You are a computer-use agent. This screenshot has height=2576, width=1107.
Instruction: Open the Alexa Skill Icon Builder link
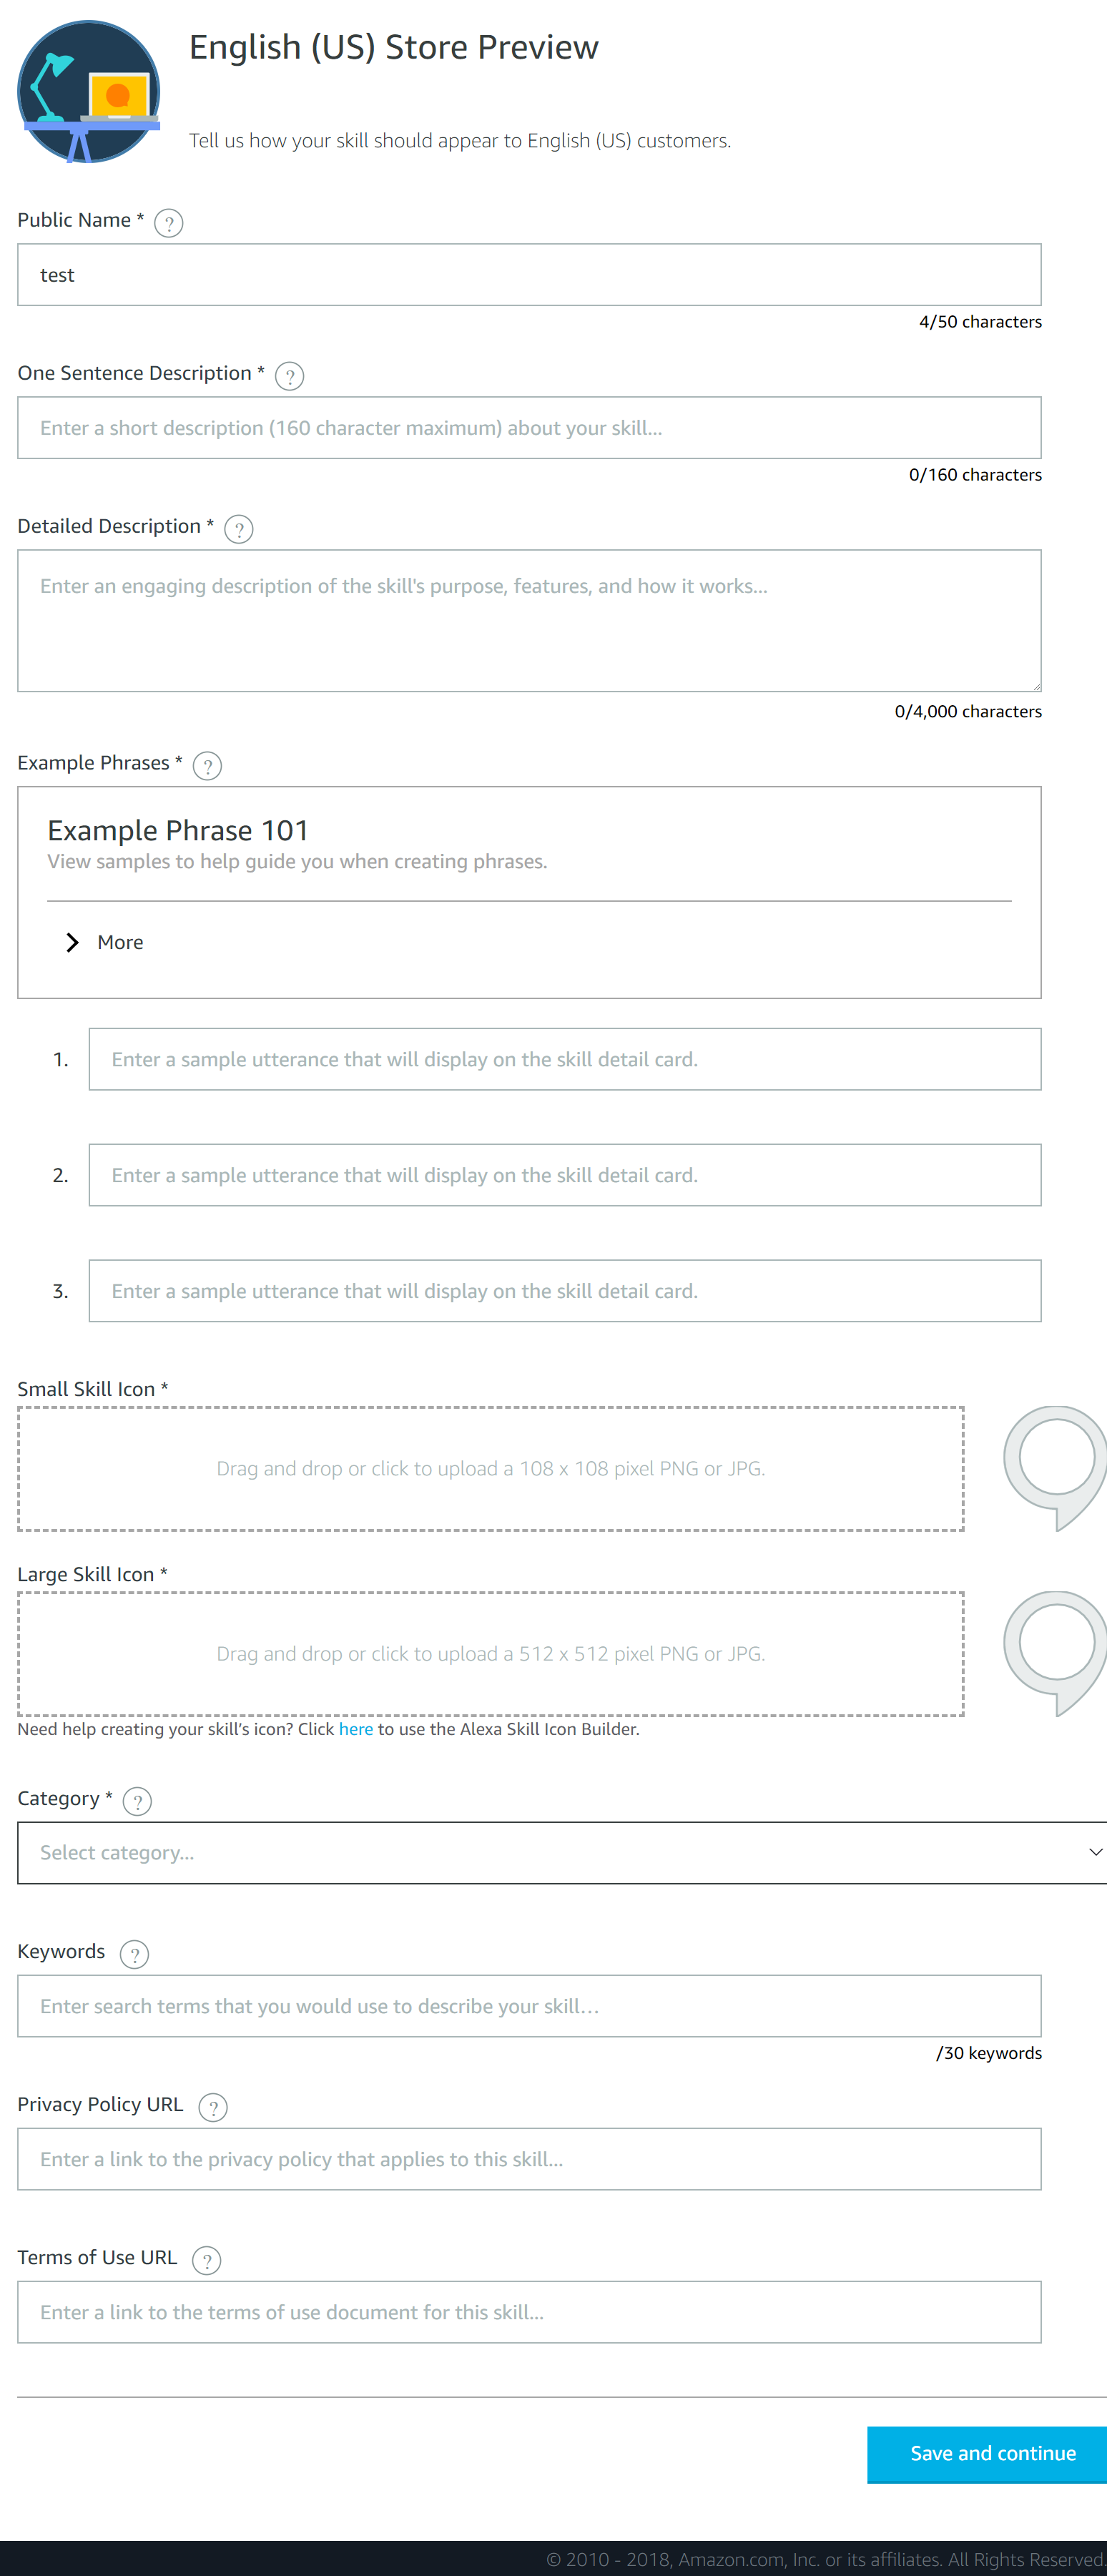pyautogui.click(x=356, y=1728)
